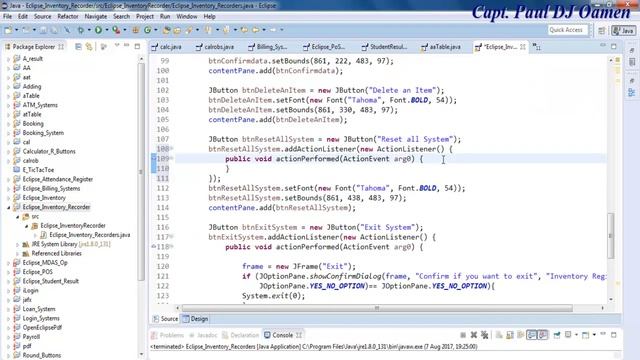Switch to the calrobs.java editor tab
The height and width of the screenshot is (360, 640).
215,47
